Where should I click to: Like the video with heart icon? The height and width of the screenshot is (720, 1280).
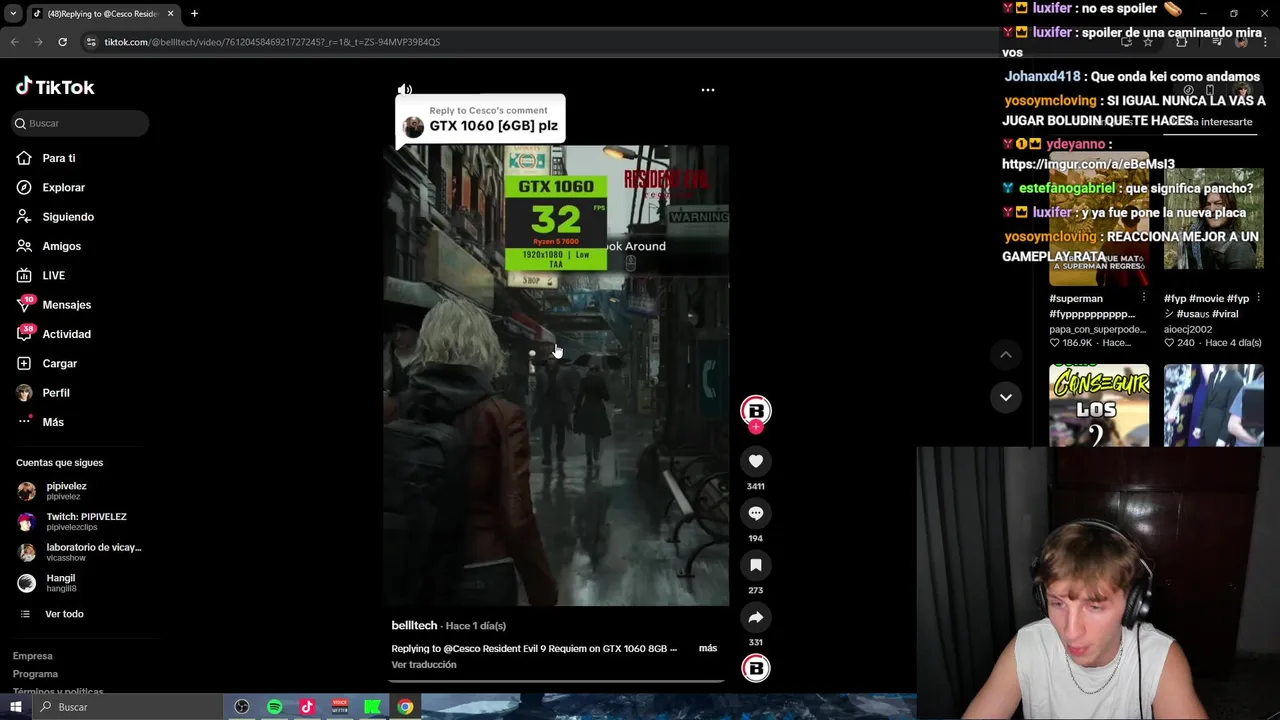click(x=756, y=461)
